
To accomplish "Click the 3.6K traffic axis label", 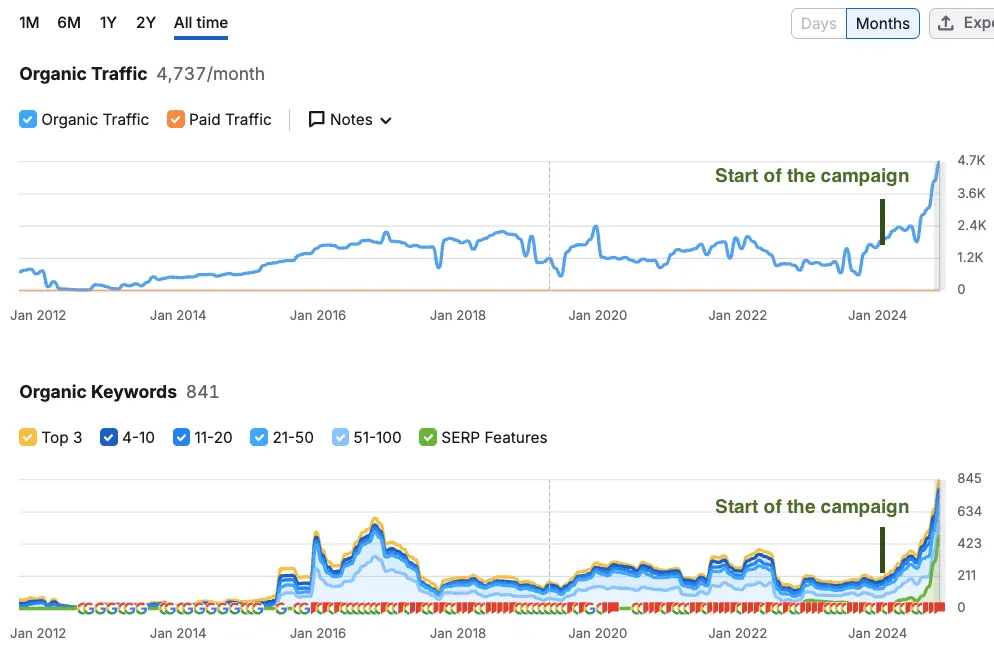I will (971, 193).
